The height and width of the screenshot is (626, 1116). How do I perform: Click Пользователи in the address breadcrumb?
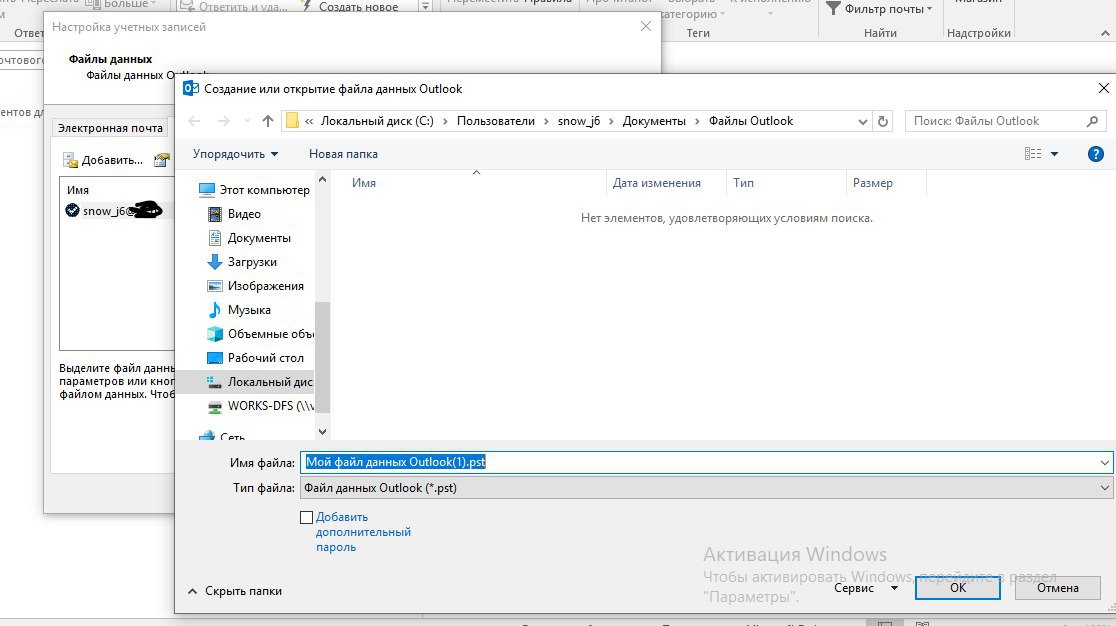point(495,121)
